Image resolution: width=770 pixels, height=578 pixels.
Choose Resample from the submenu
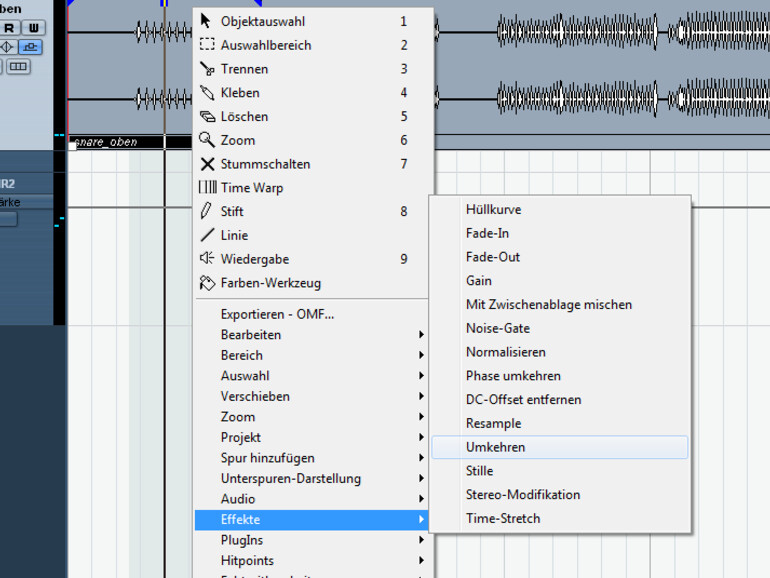pyautogui.click(x=560, y=423)
